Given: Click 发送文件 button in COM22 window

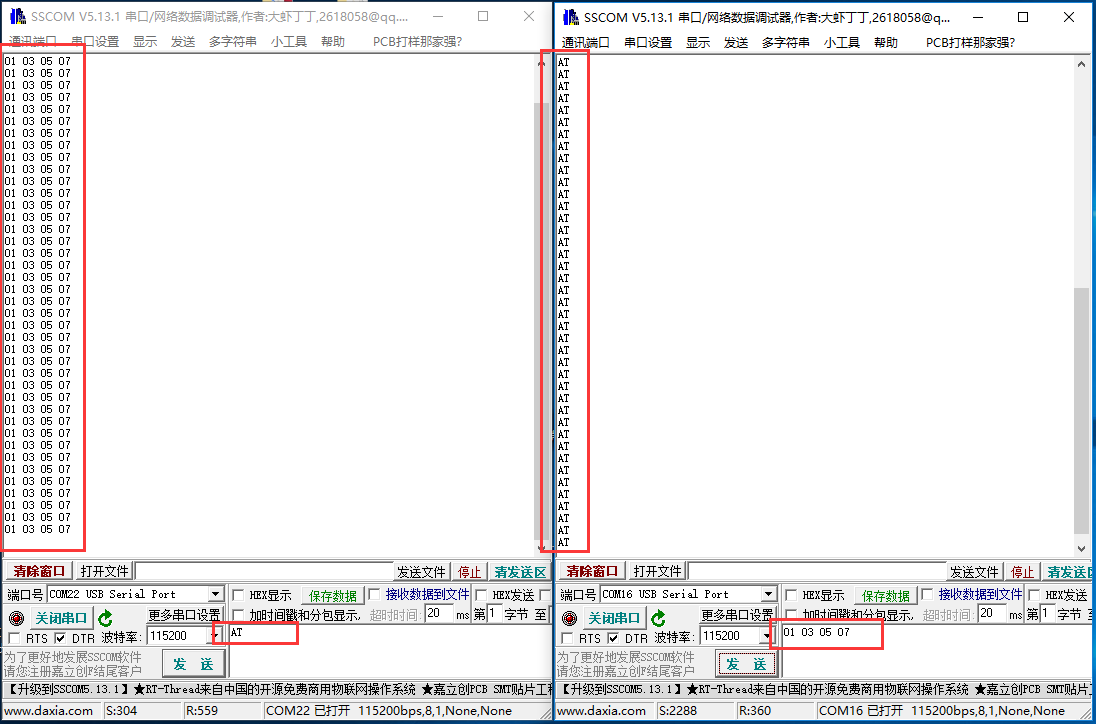Looking at the screenshot, I should click(421, 572).
